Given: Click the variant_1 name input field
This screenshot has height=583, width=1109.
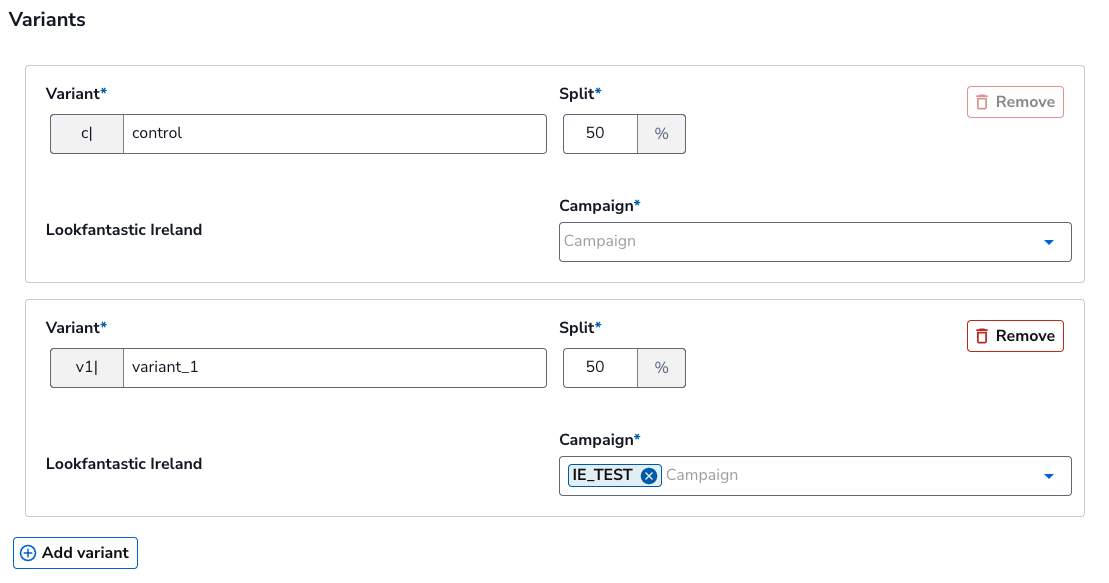Looking at the screenshot, I should click(x=334, y=367).
